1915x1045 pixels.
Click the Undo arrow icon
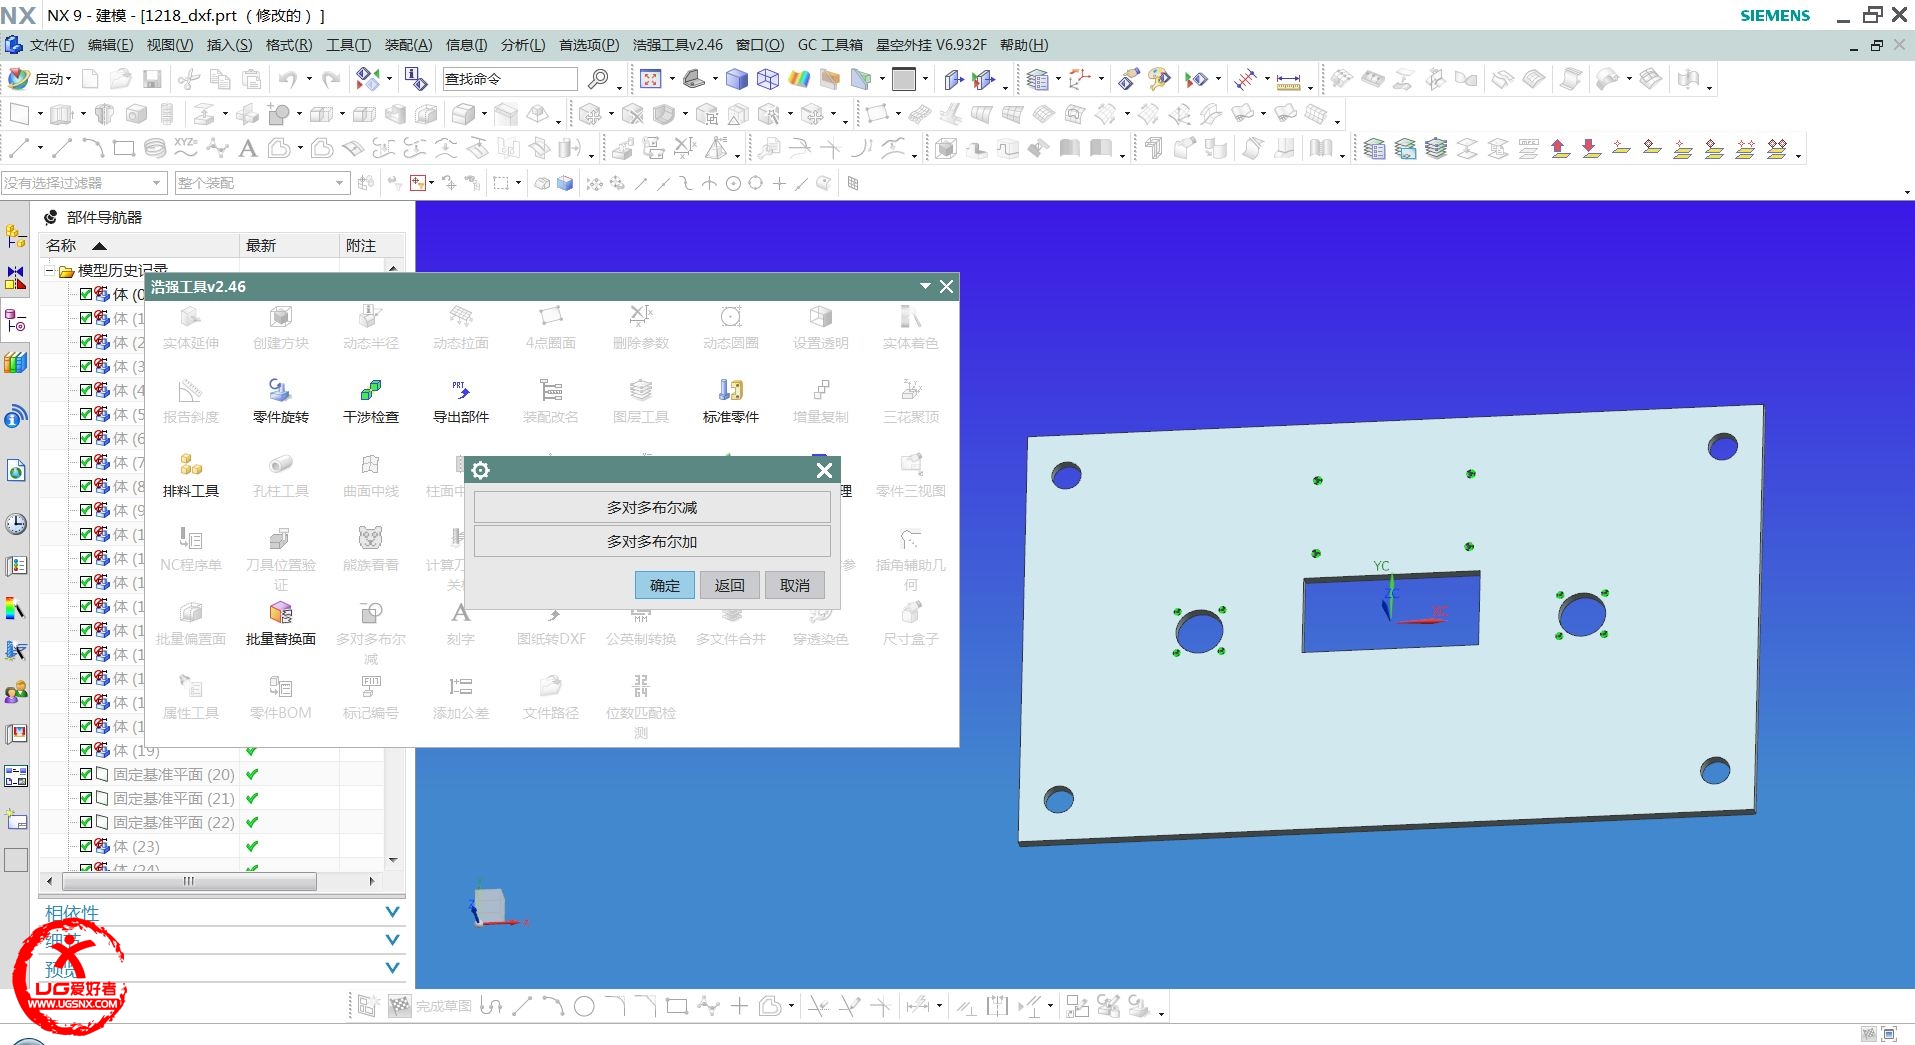pos(288,79)
